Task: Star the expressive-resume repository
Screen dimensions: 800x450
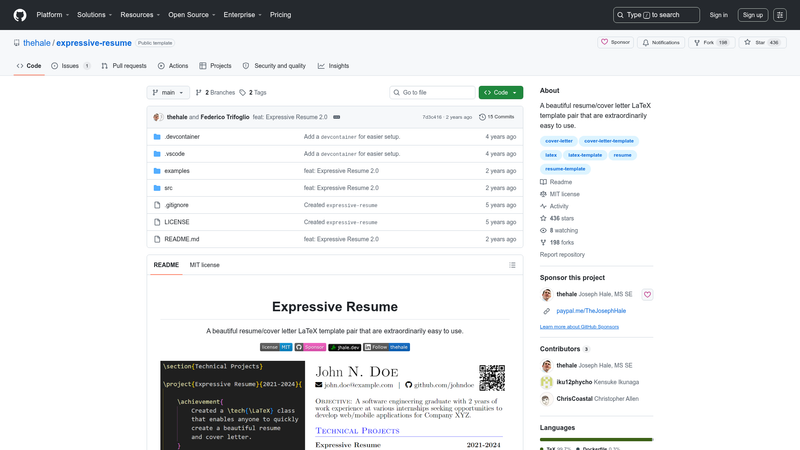Action: point(762,42)
